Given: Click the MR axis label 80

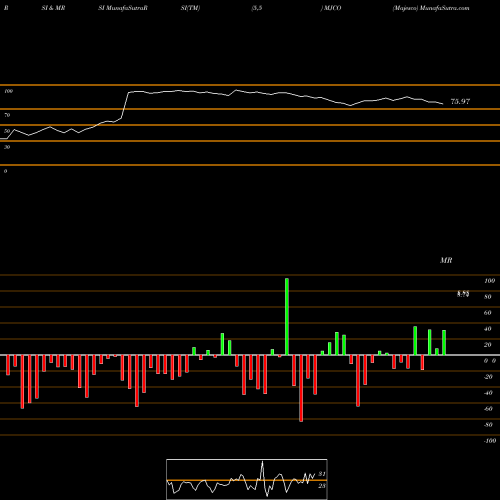Looking at the screenshot, I should click(488, 297).
